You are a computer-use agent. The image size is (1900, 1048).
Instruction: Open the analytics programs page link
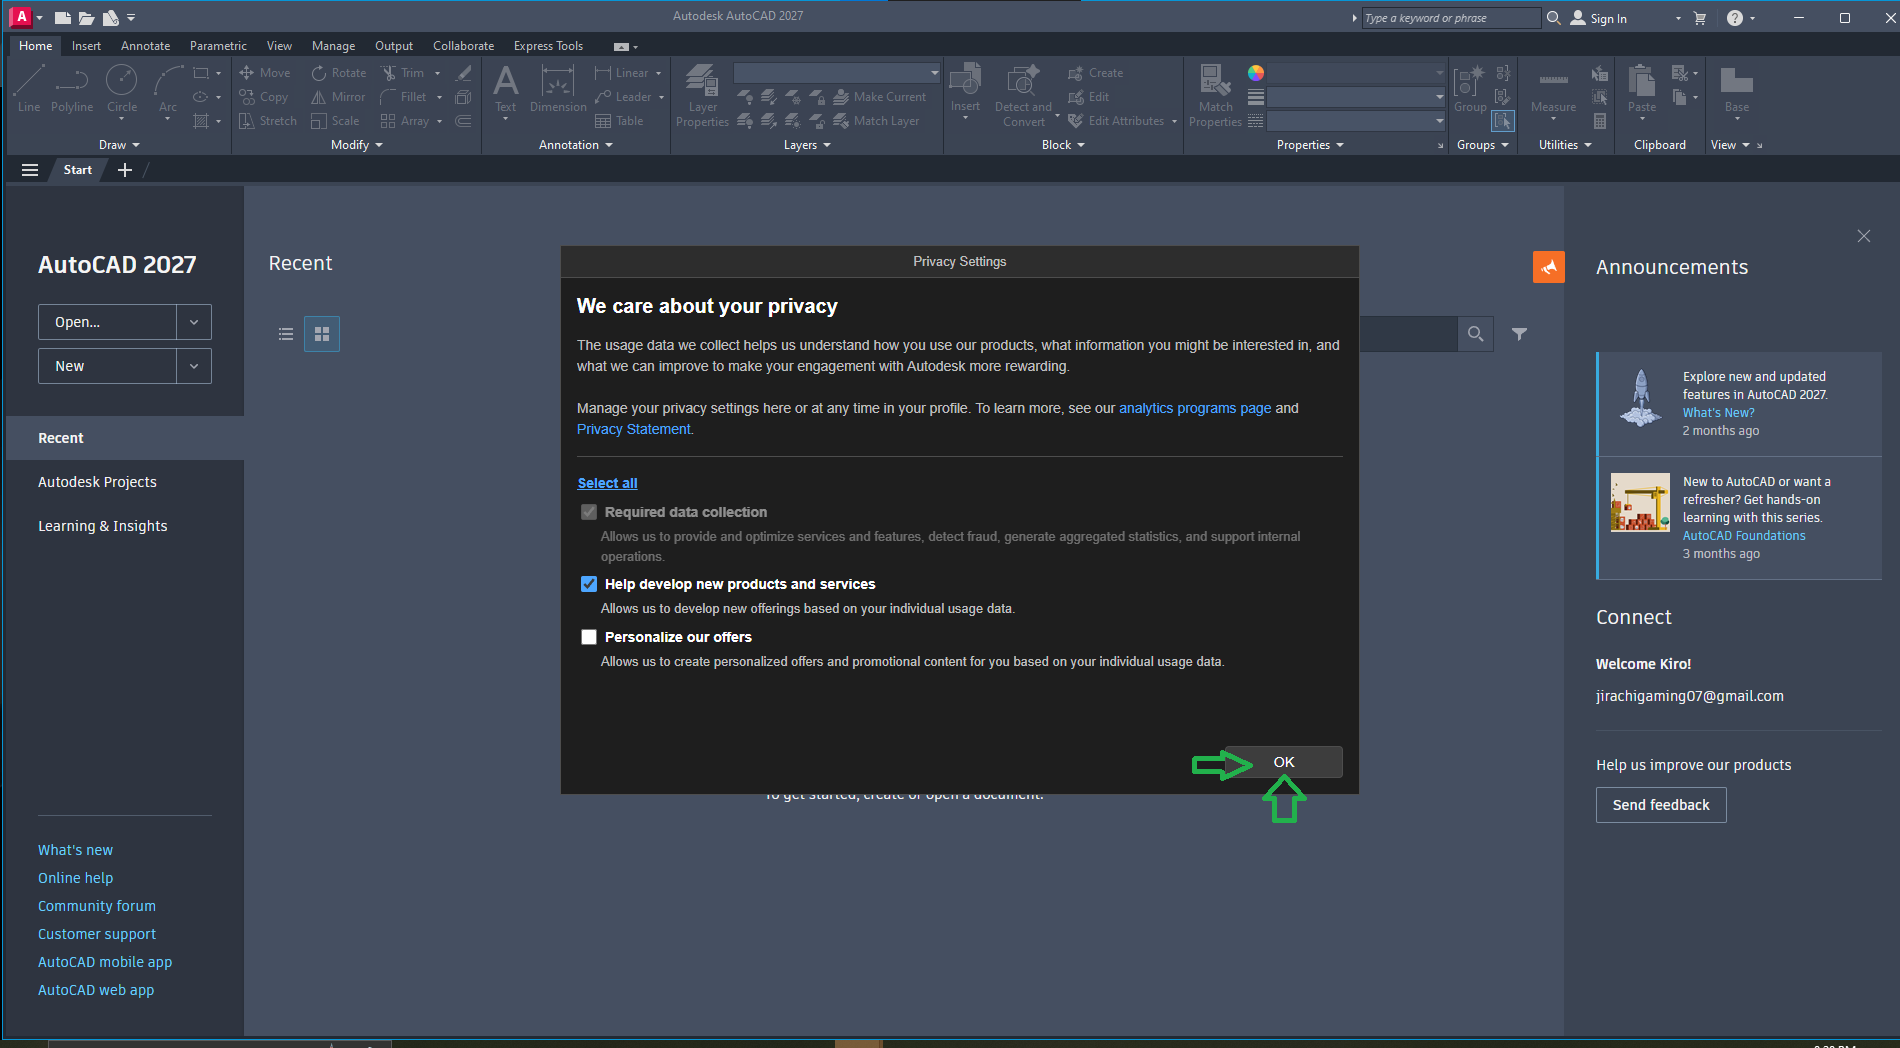pyautogui.click(x=1195, y=408)
